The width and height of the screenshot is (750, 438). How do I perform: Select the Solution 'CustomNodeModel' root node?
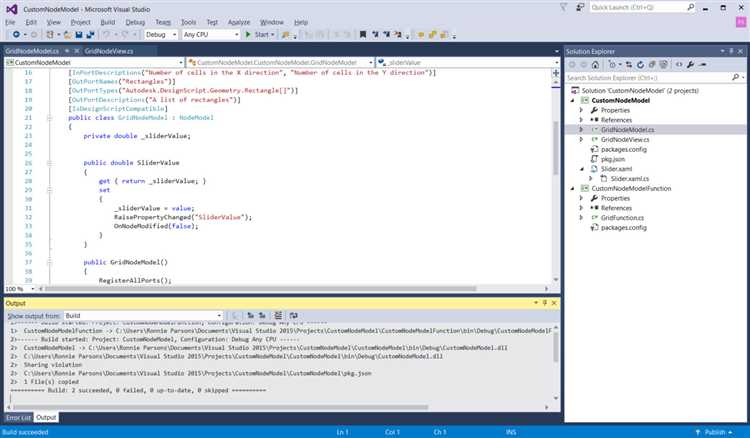click(640, 90)
